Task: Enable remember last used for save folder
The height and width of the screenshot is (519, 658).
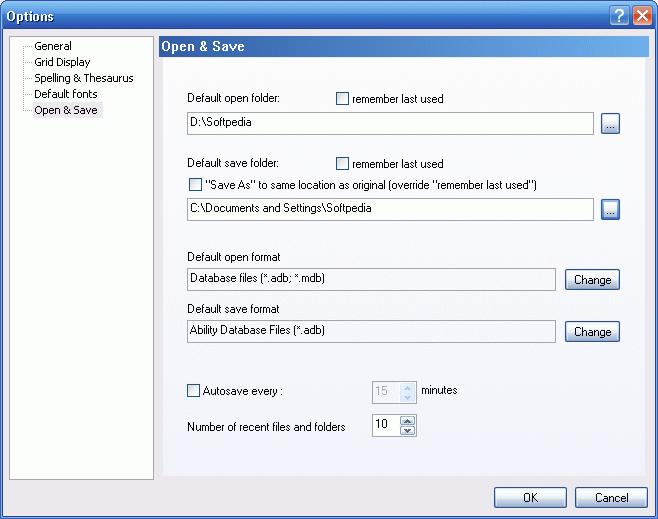Action: coord(342,164)
